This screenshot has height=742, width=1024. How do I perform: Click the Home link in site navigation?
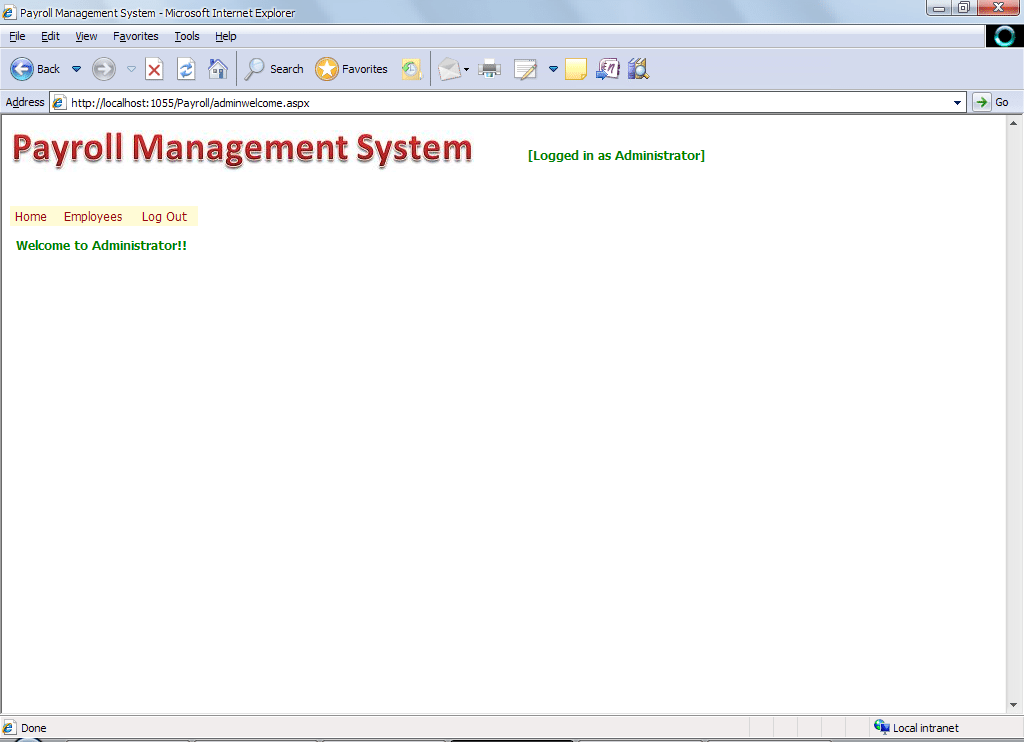31,217
